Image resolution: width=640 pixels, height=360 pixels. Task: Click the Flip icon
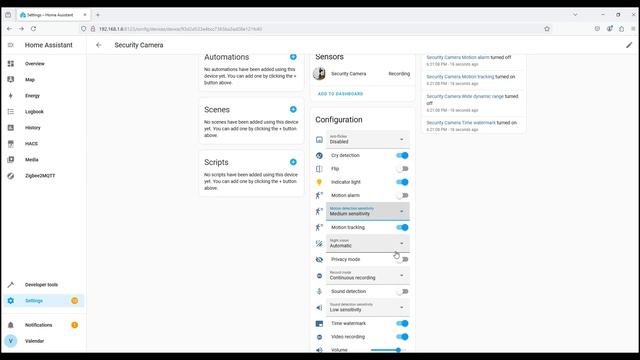click(319, 169)
